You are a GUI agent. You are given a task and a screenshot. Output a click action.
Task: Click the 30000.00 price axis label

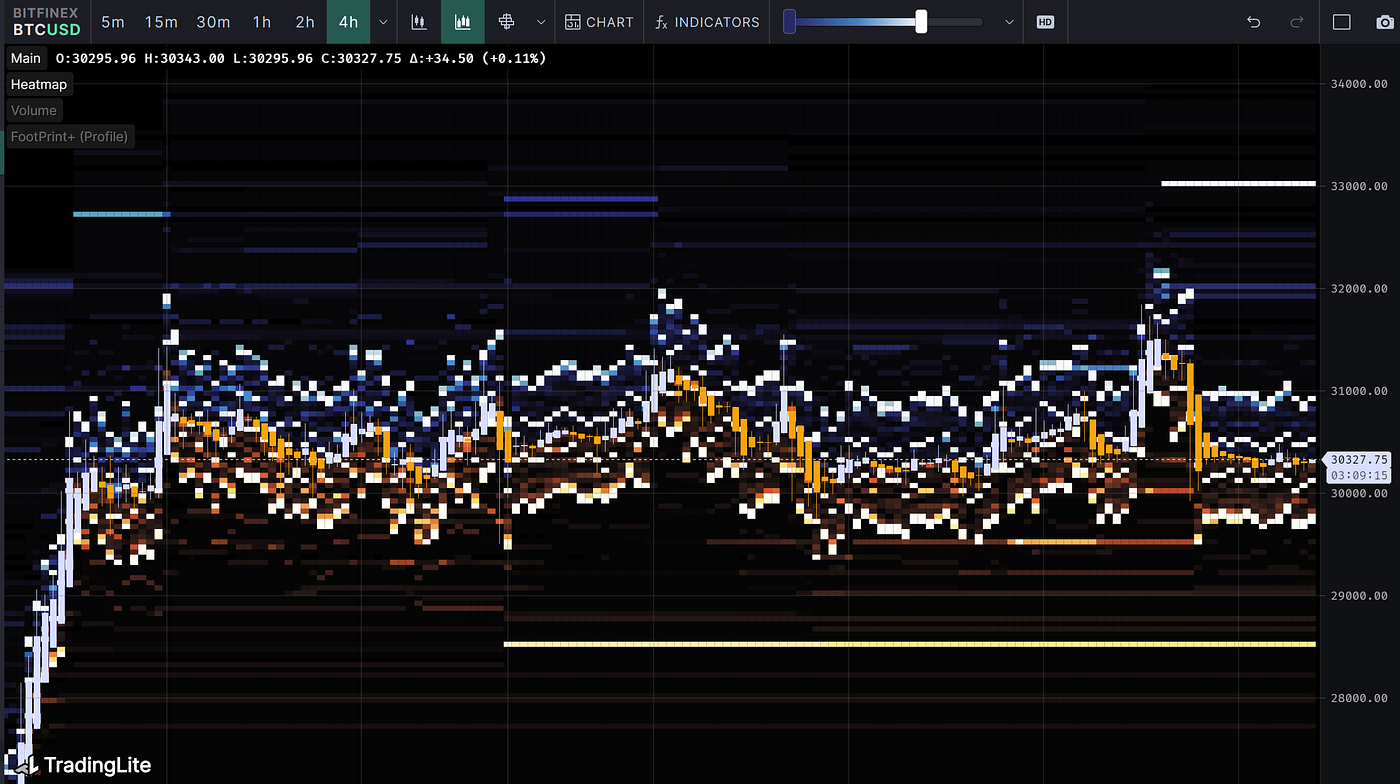(x=1358, y=493)
